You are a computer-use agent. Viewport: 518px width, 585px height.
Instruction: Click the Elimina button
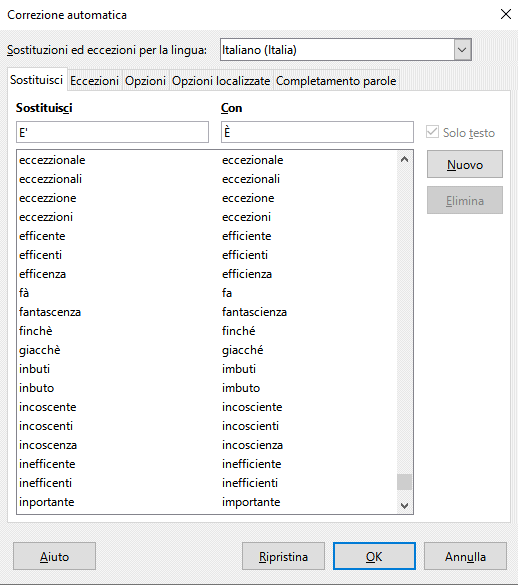pyautogui.click(x=465, y=200)
